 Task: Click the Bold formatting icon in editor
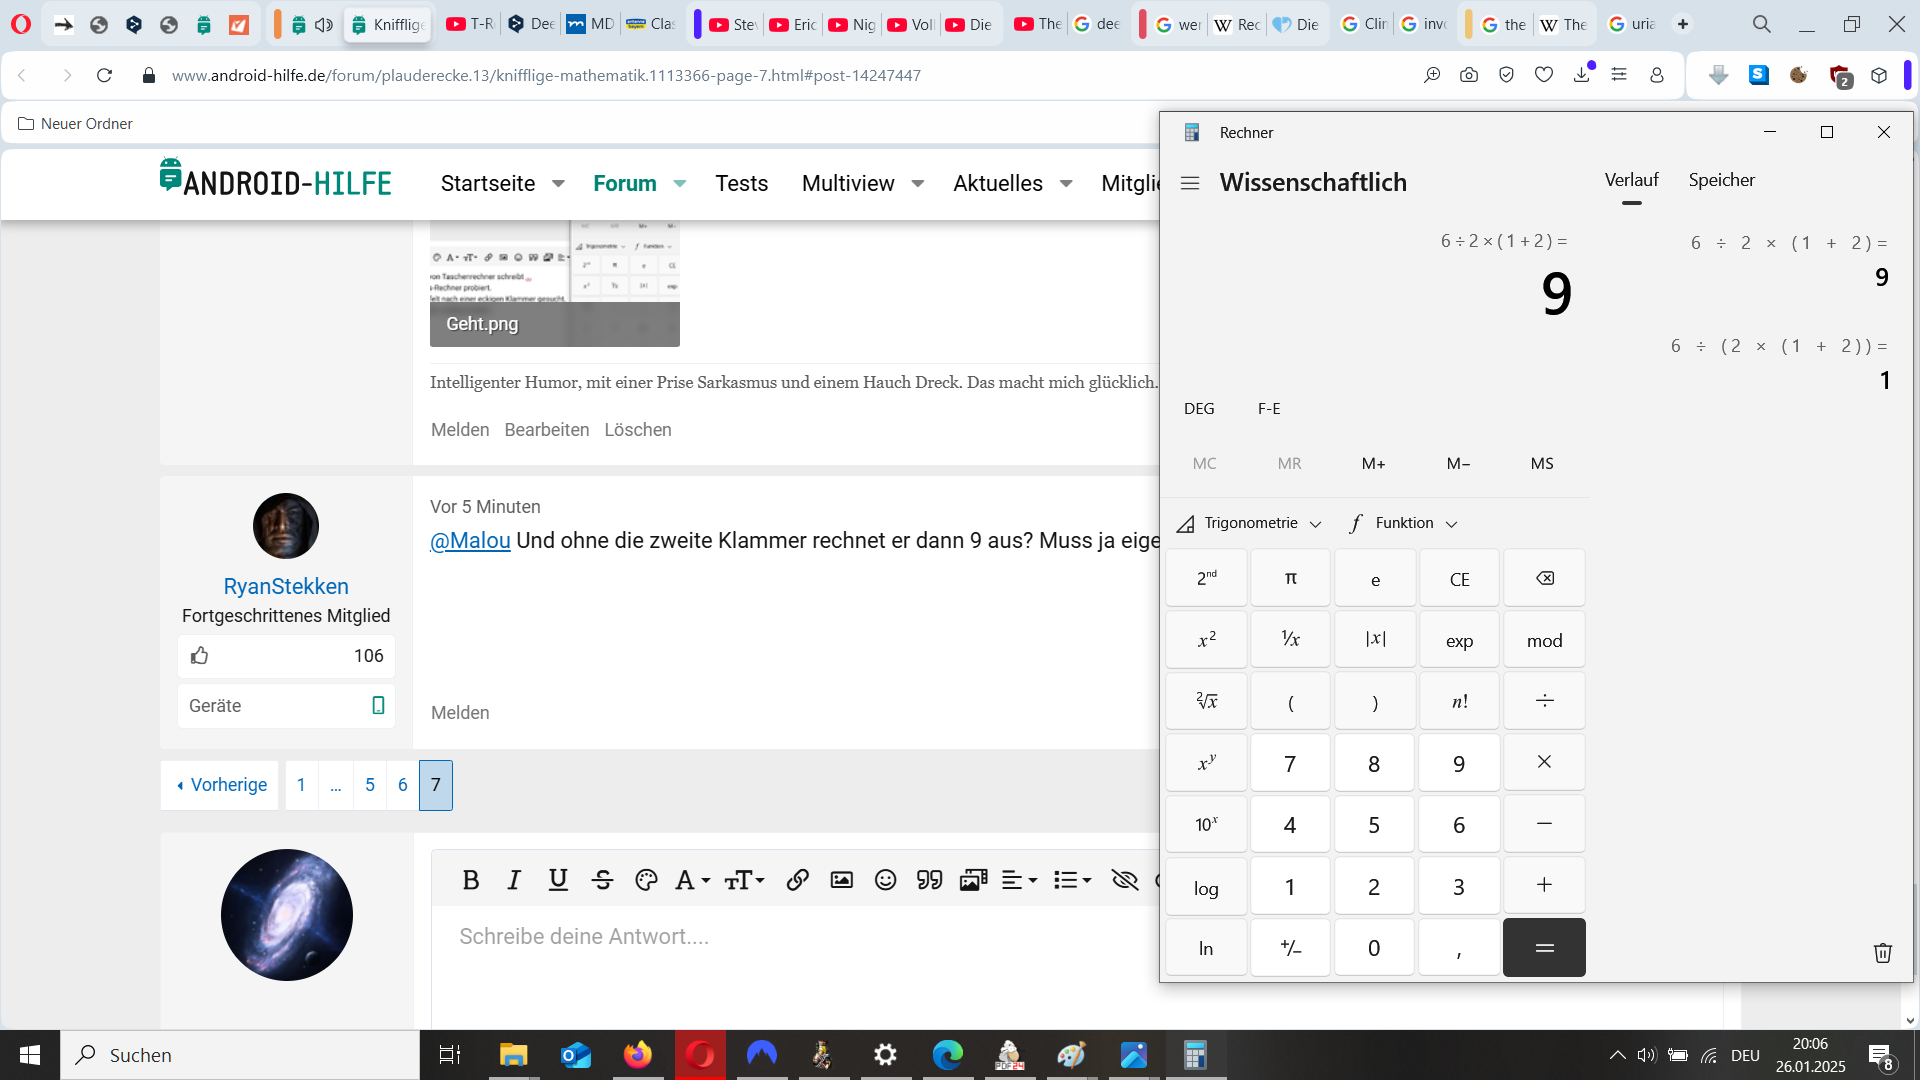[471, 880]
